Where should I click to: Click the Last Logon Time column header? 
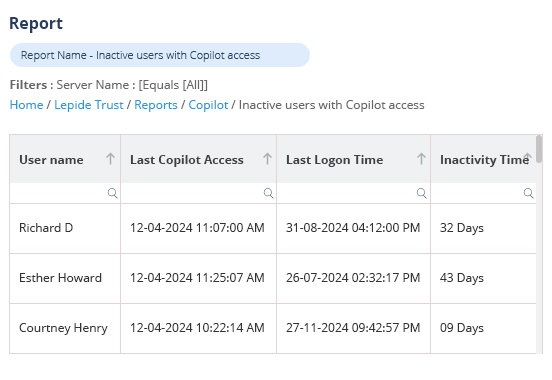click(353, 159)
